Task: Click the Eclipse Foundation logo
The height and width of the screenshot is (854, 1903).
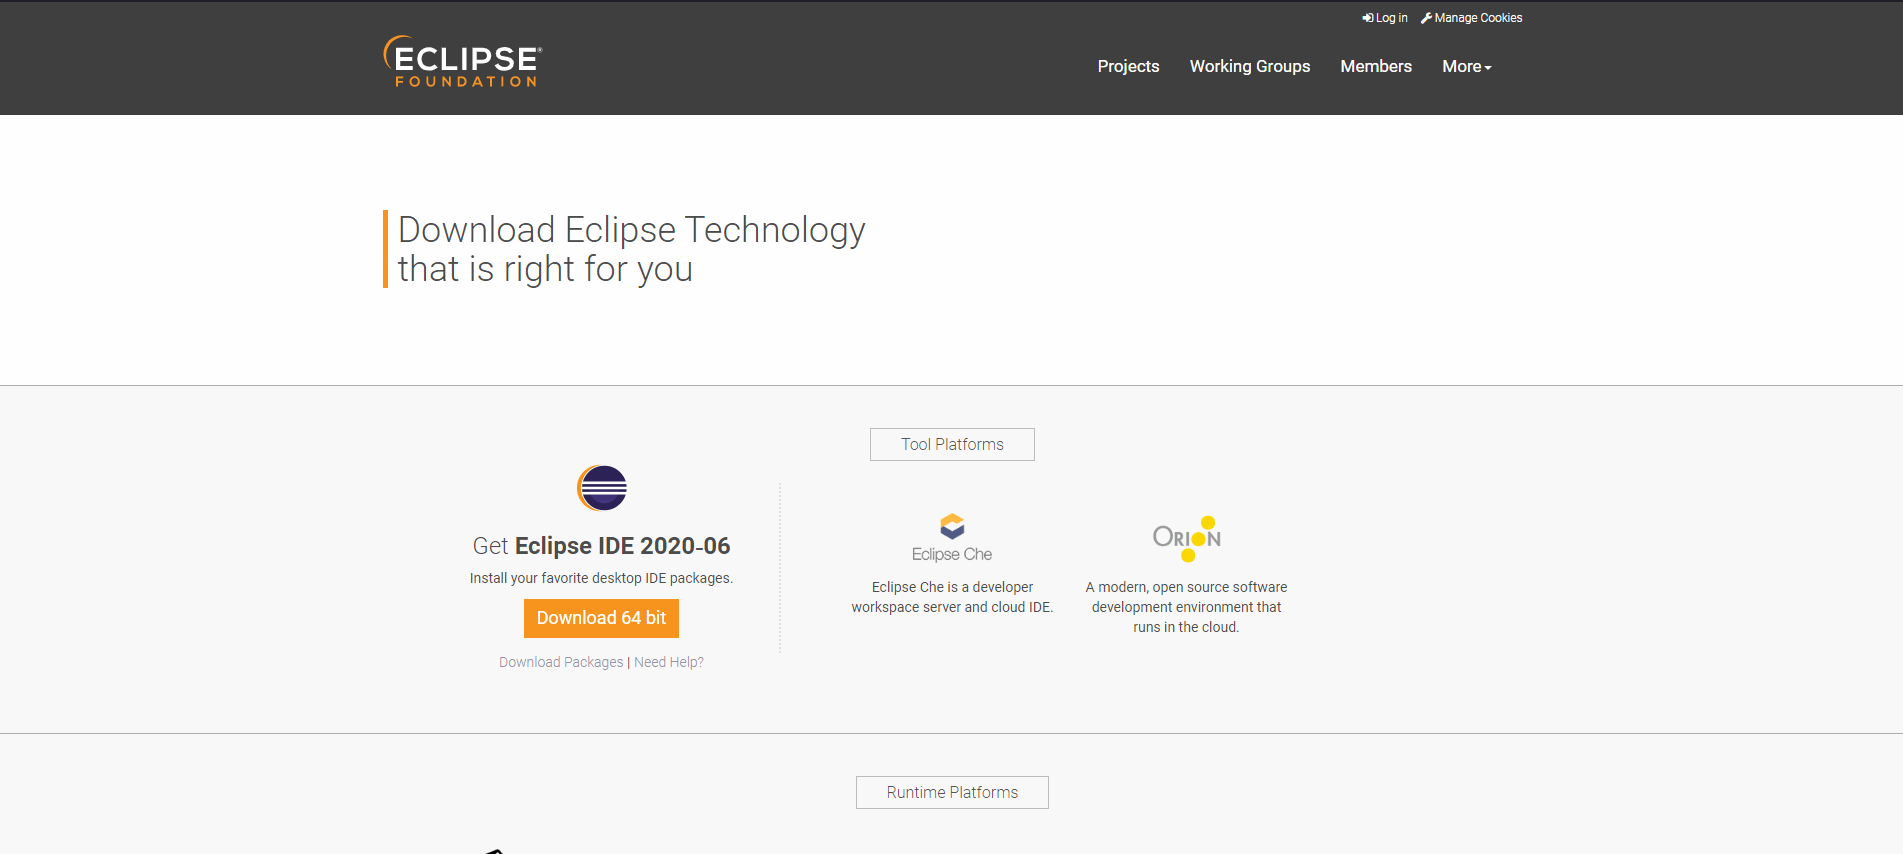Action: [x=462, y=62]
